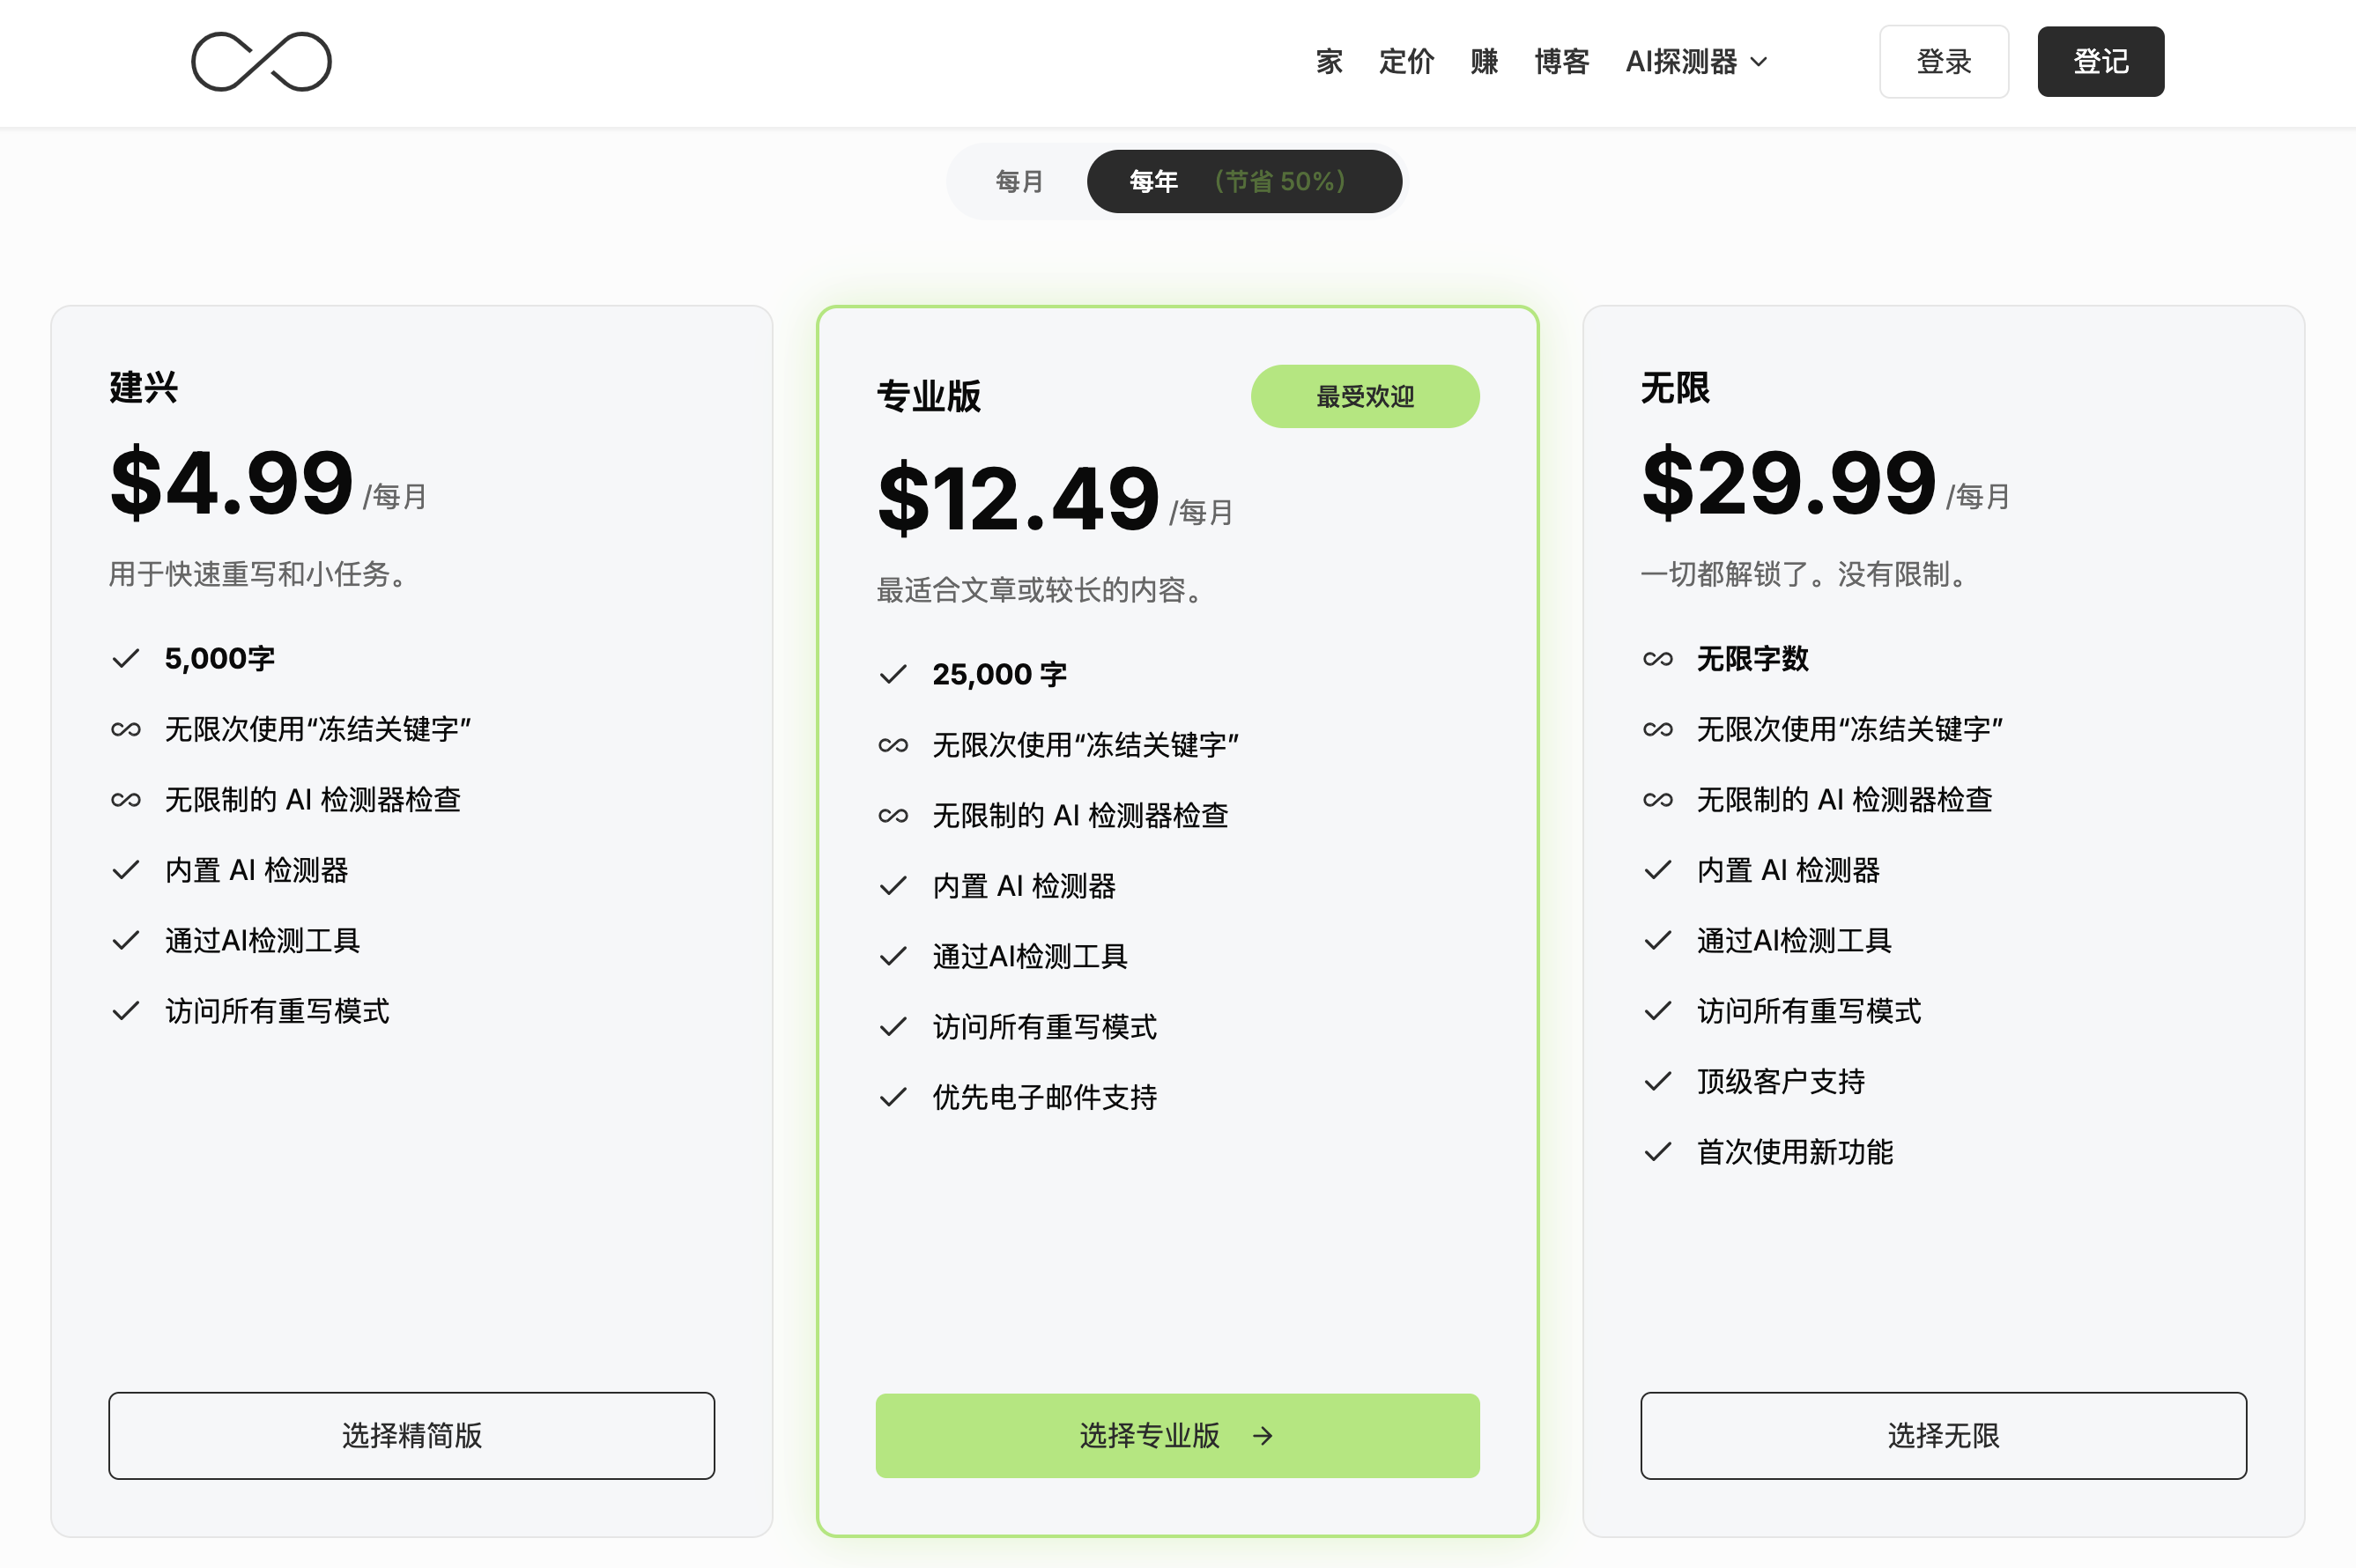Choose the plan via 选择精简版
Image resolution: width=2356 pixels, height=1568 pixels.
pos(412,1436)
